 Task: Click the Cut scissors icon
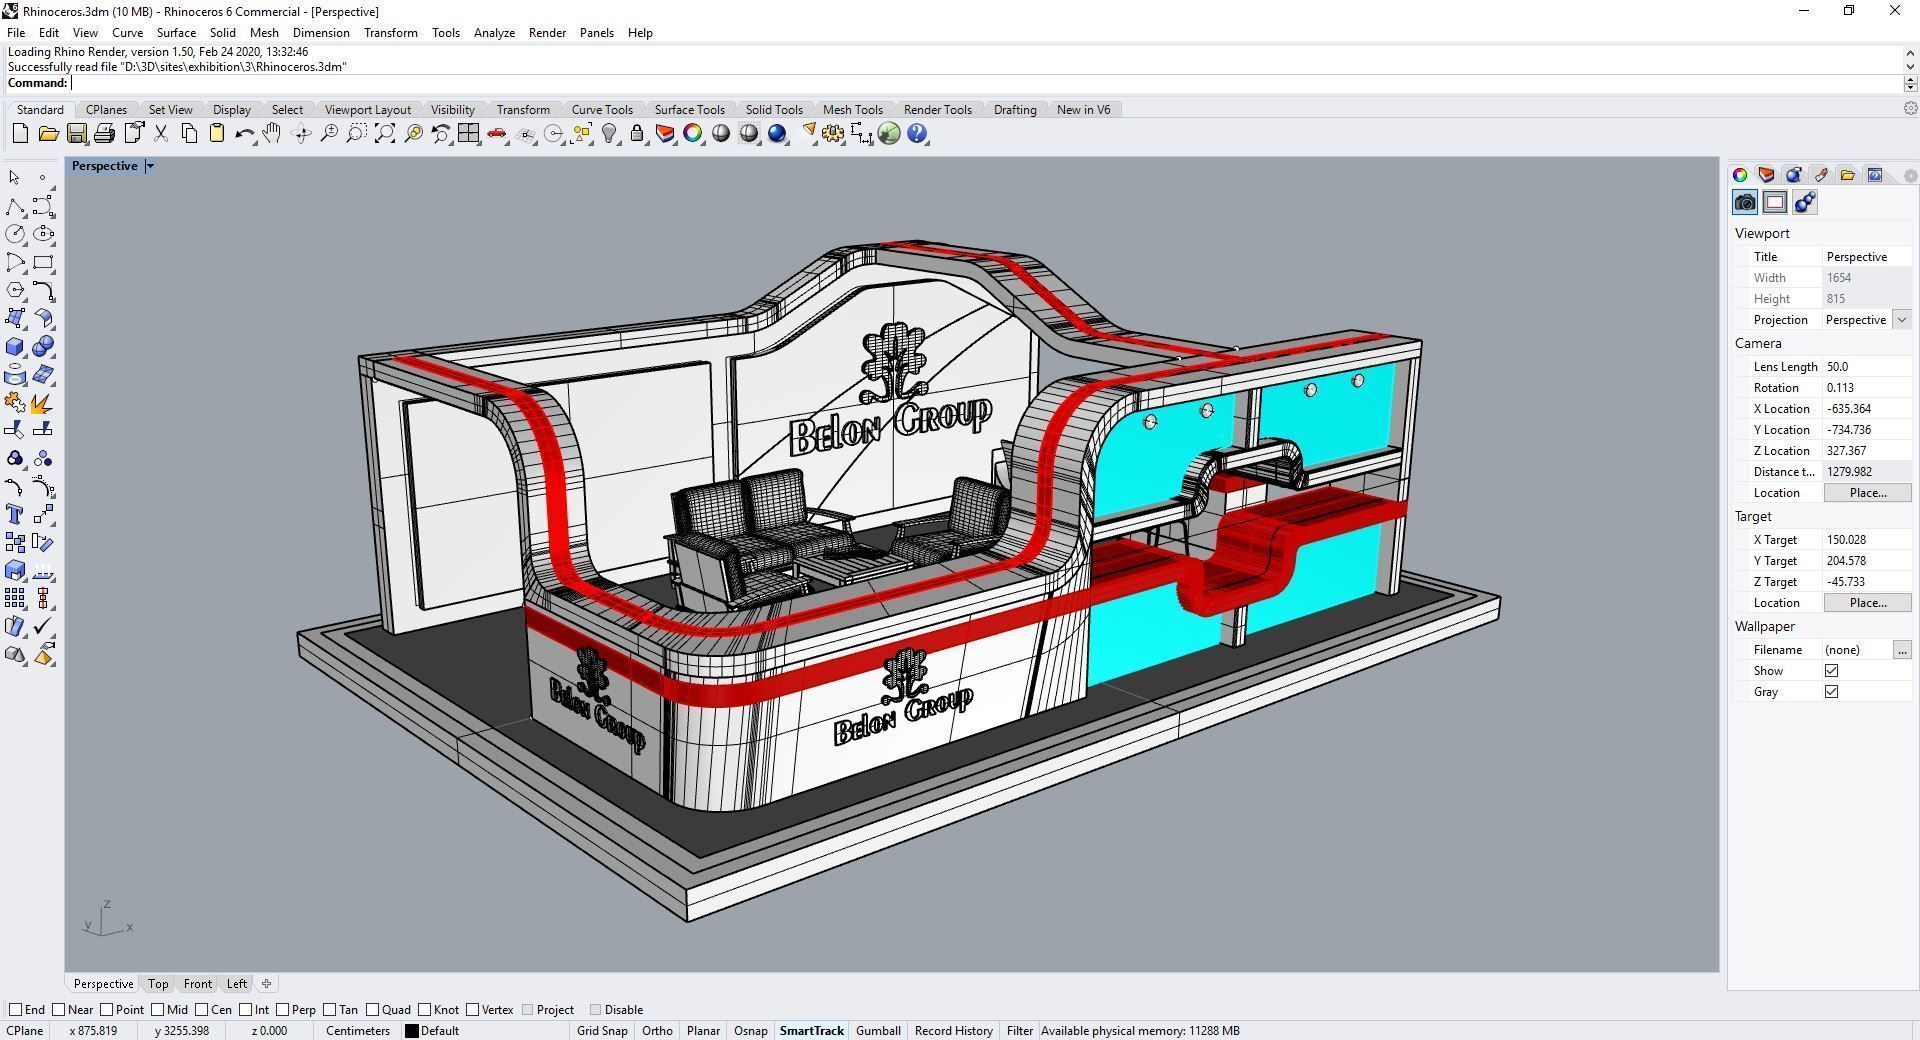click(x=160, y=134)
